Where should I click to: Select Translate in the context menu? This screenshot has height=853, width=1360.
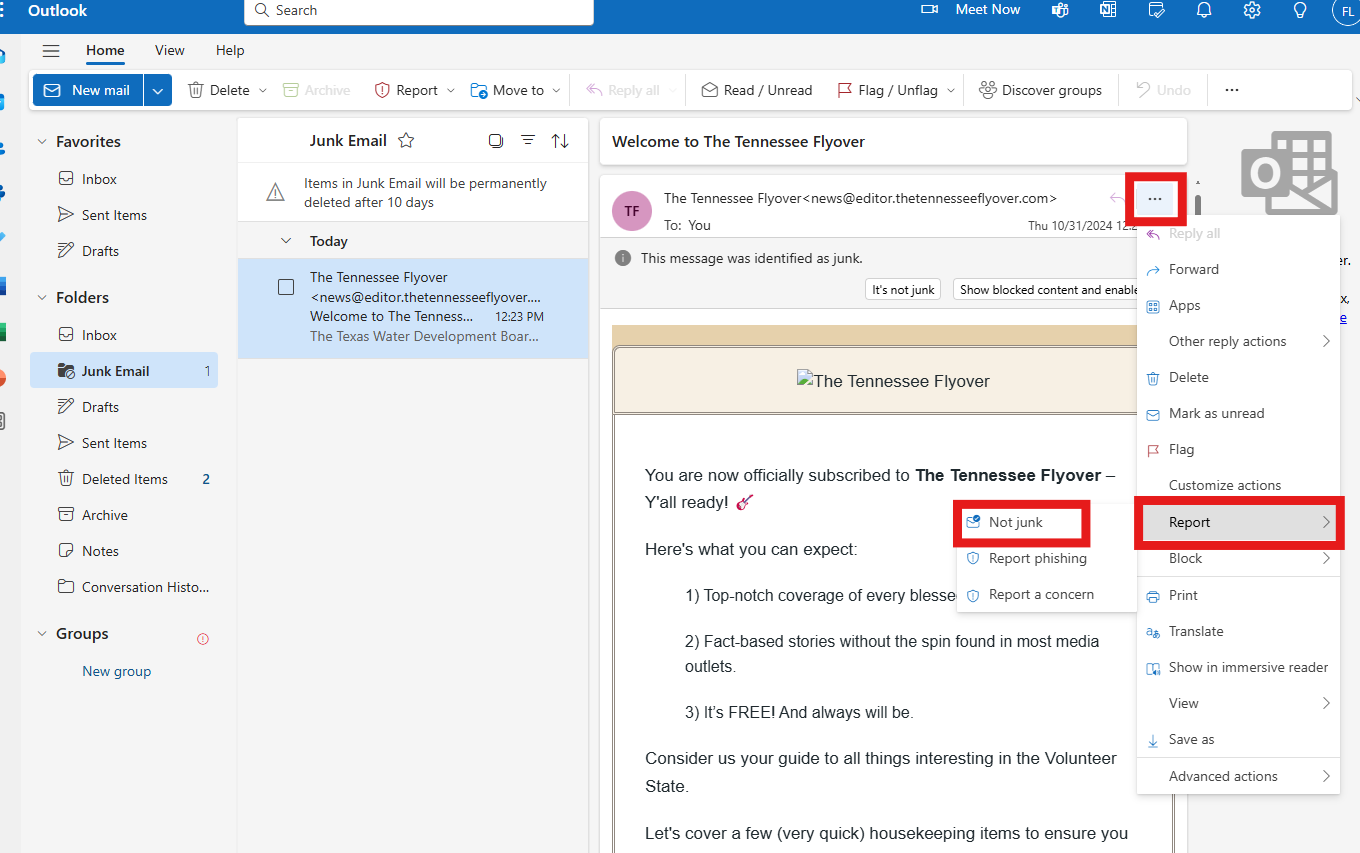point(1238,631)
